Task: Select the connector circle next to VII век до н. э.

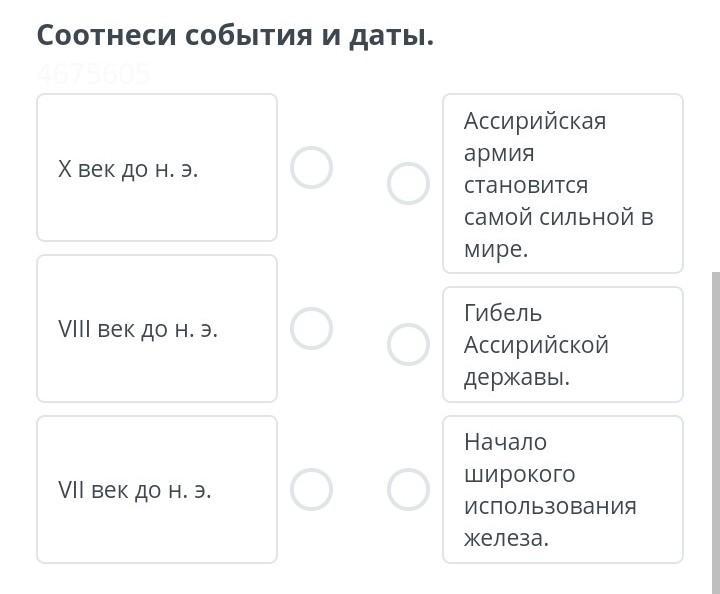Action: pyautogui.click(x=311, y=489)
